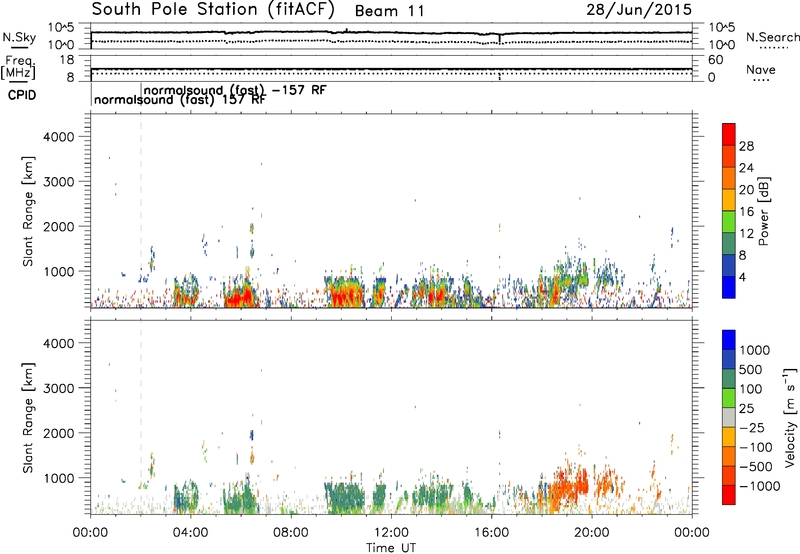Click velocity colorbar value -25
The height and width of the screenshot is (554, 800).
[751, 427]
